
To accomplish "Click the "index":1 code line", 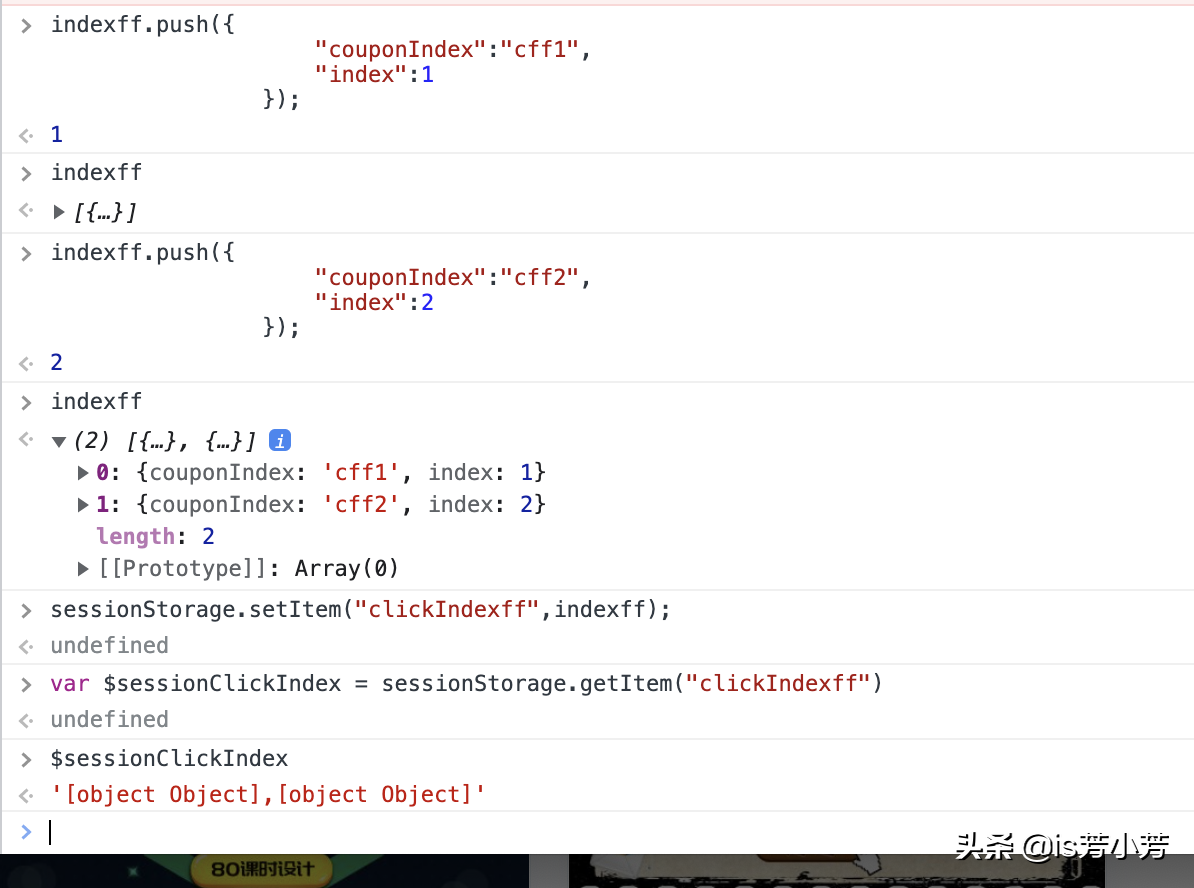I will (374, 75).
